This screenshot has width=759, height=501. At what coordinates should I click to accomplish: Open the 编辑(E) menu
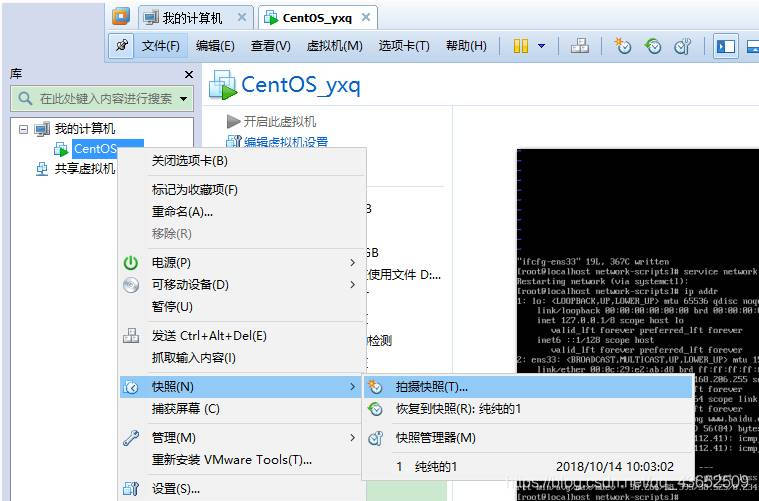click(x=215, y=46)
